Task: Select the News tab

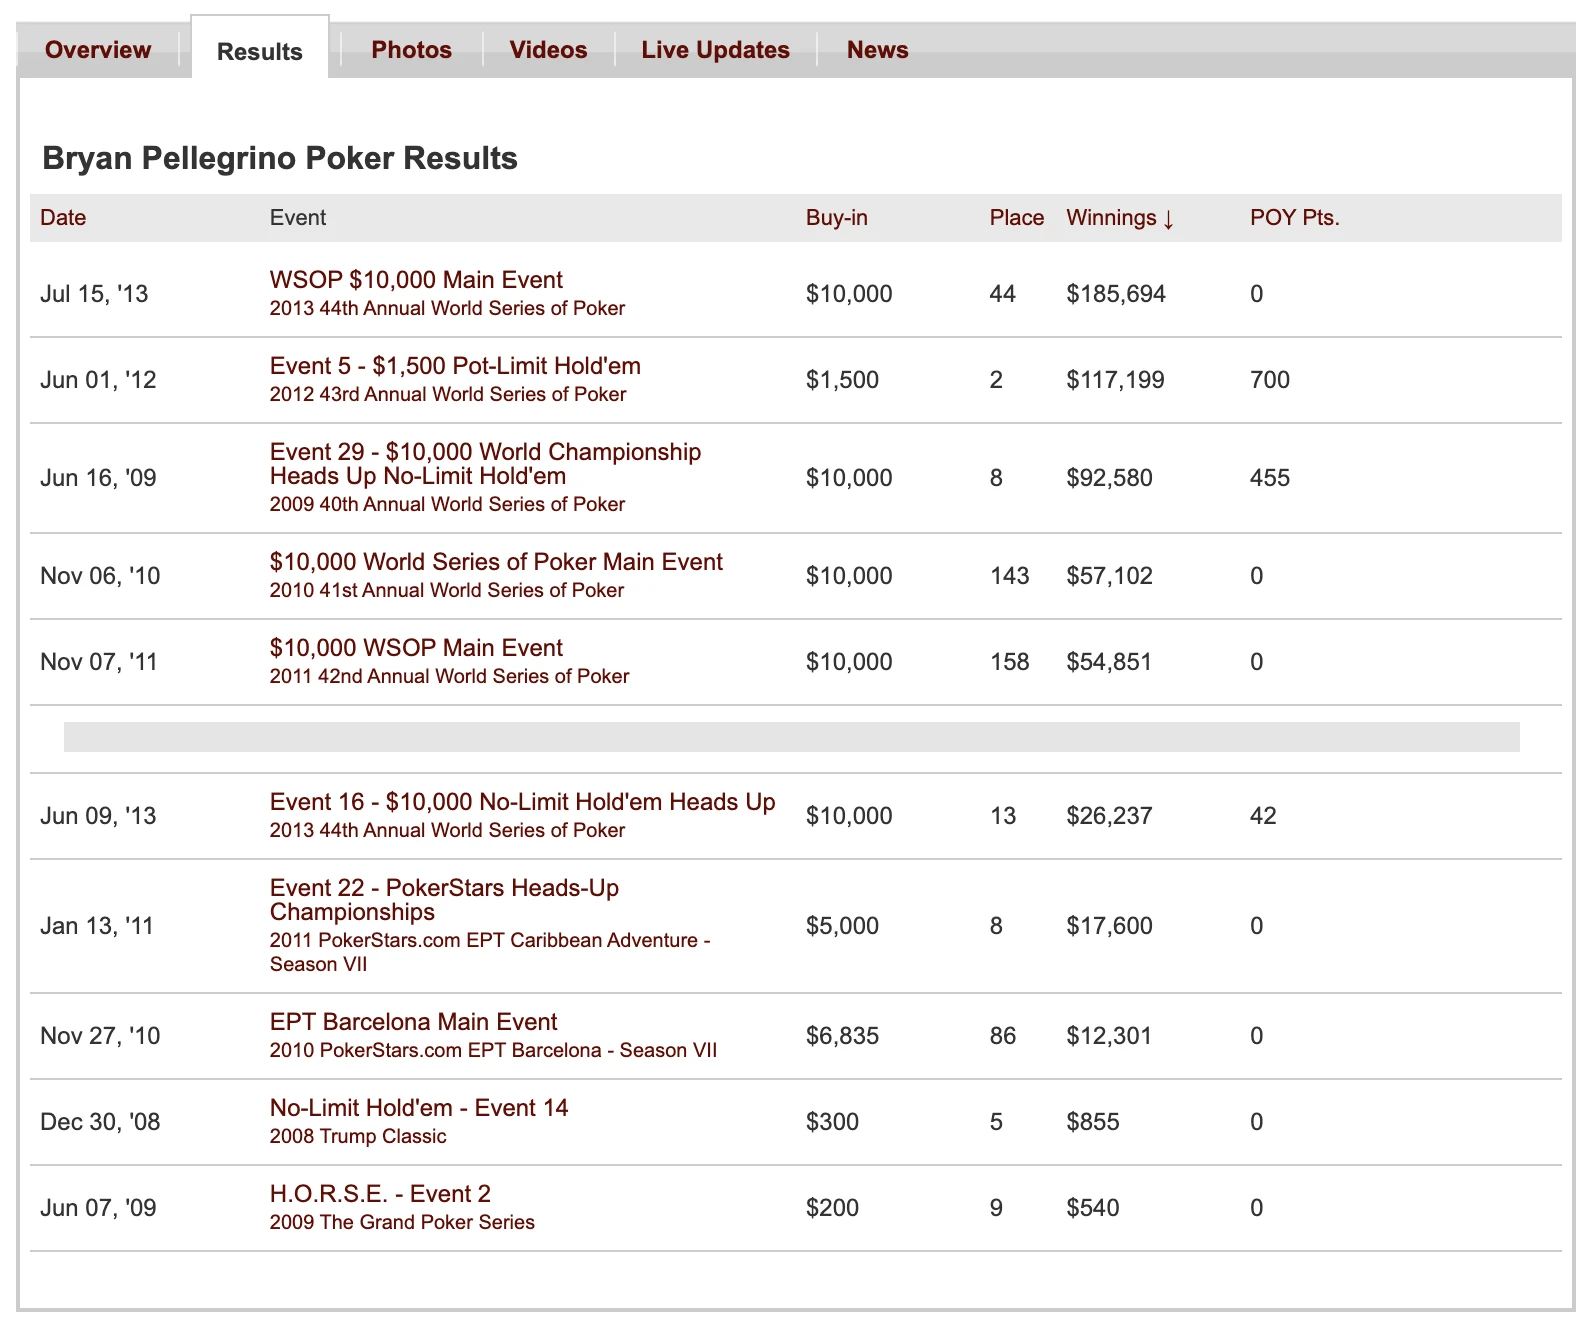Action: click(877, 50)
